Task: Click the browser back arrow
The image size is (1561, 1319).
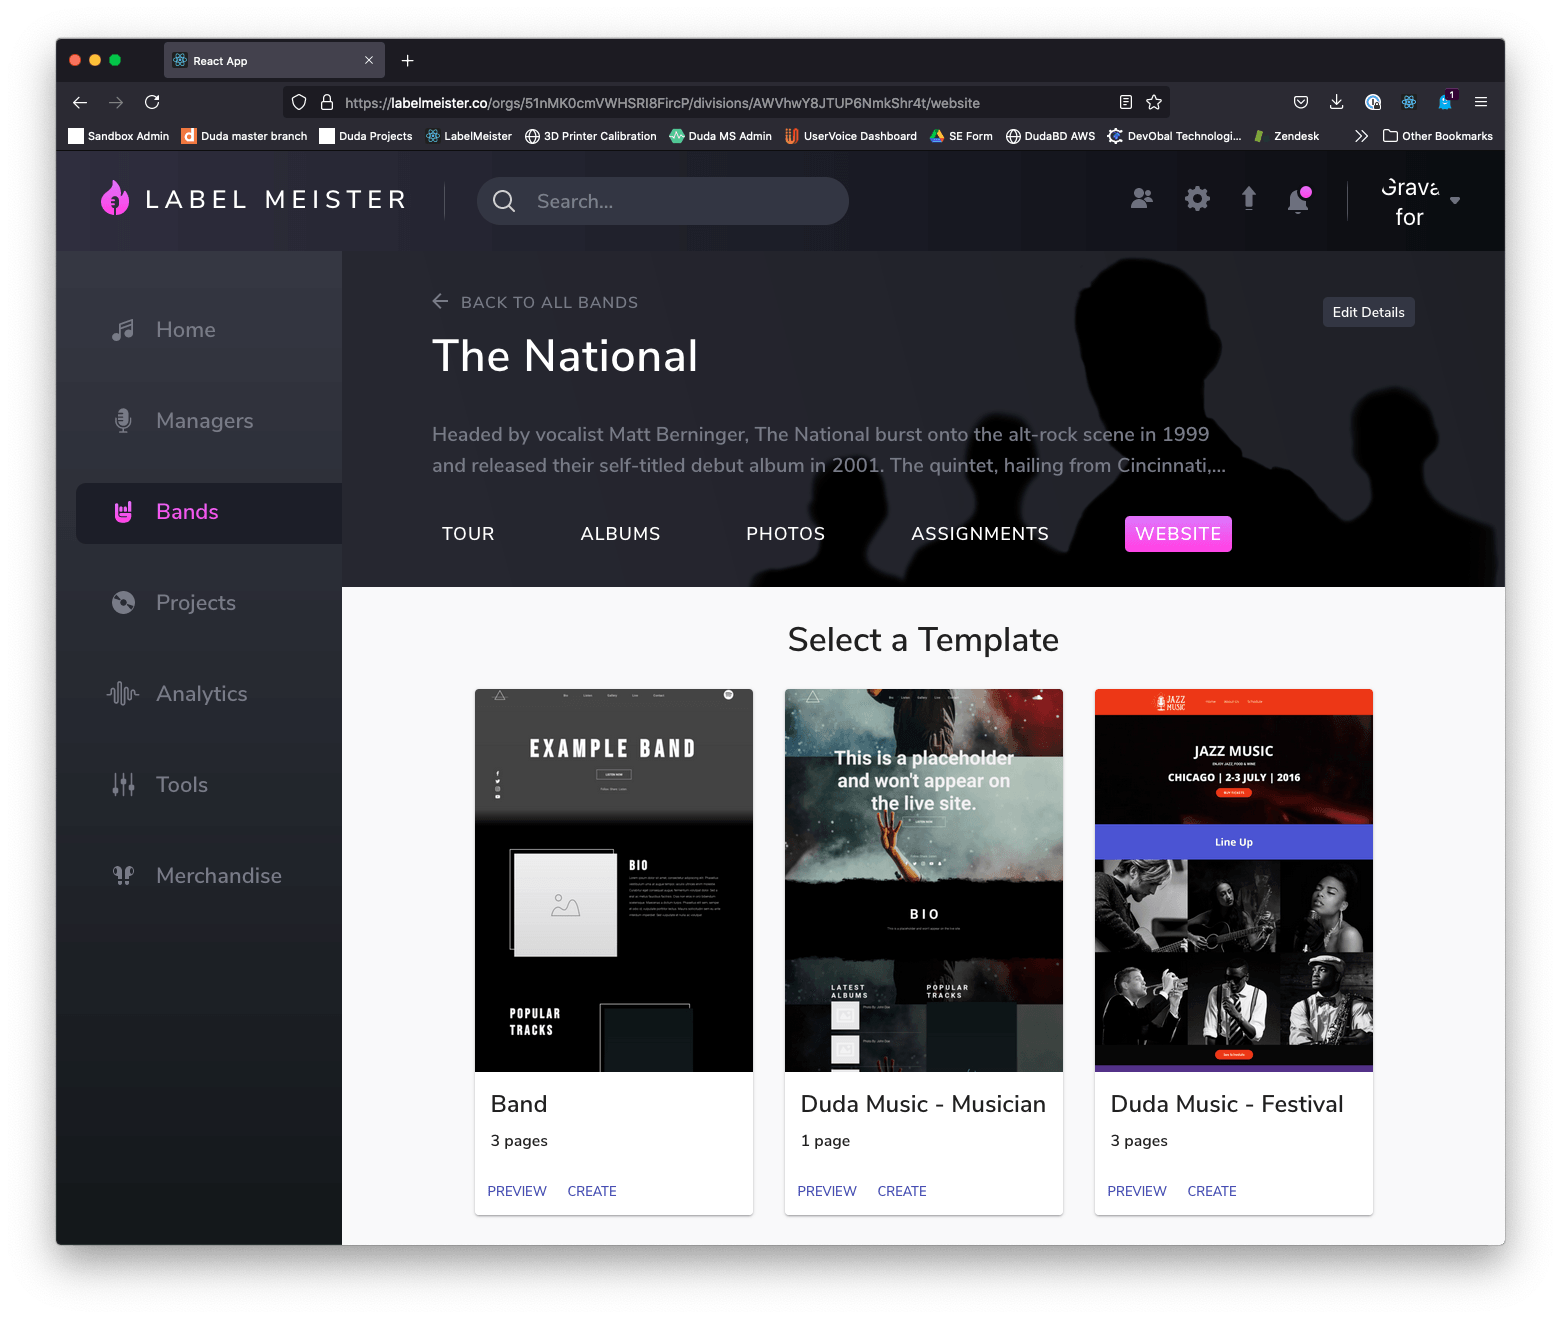Action: [x=80, y=102]
